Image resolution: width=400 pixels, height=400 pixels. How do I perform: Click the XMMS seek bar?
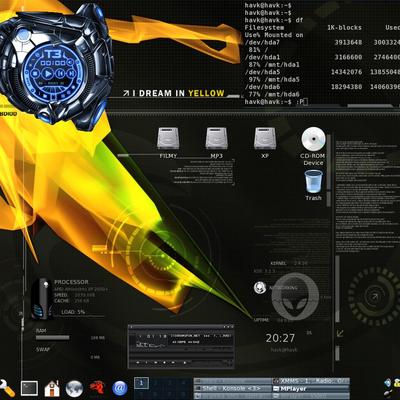click(x=182, y=355)
